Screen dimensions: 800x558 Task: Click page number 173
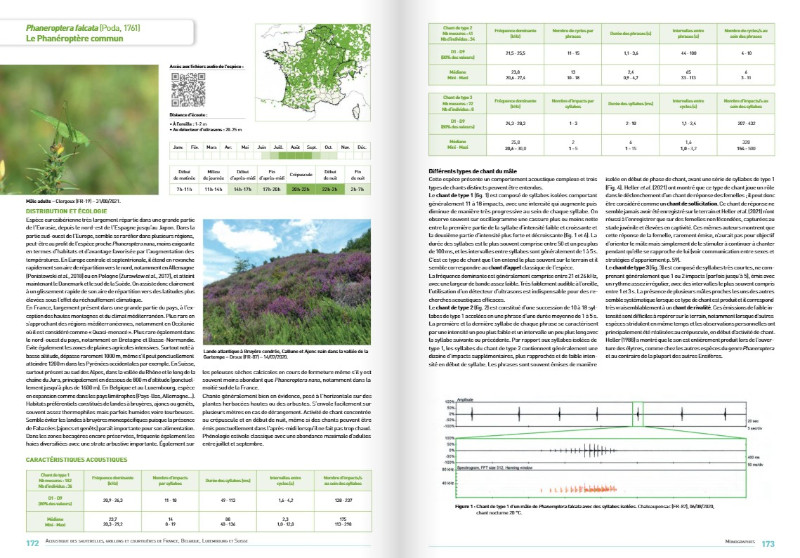(x=769, y=544)
